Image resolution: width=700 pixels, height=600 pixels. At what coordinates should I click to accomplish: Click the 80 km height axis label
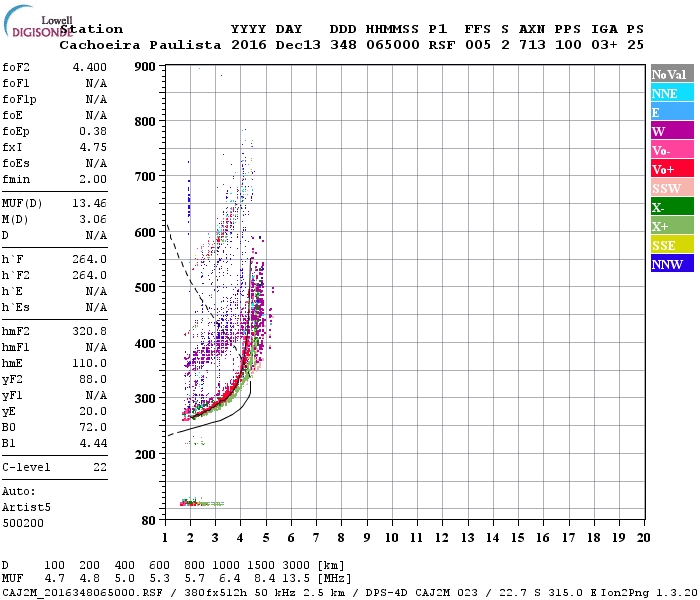(148, 521)
